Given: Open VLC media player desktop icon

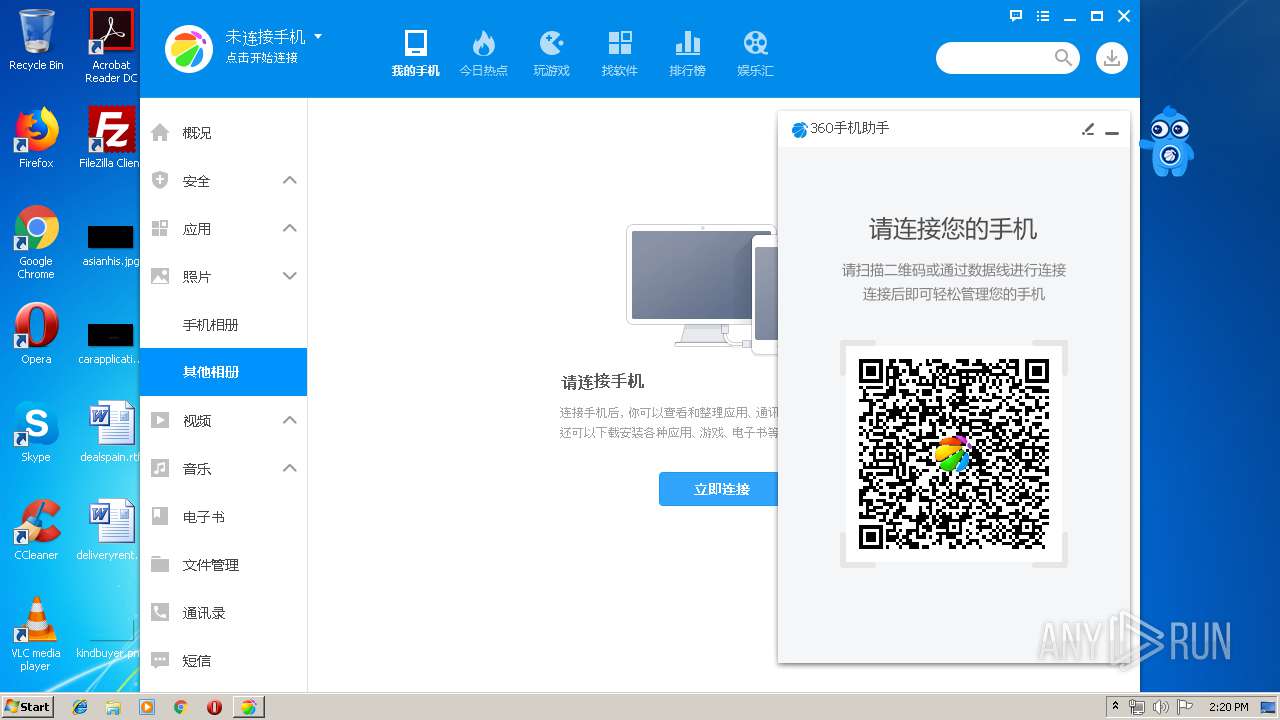Looking at the screenshot, I should (x=36, y=635).
